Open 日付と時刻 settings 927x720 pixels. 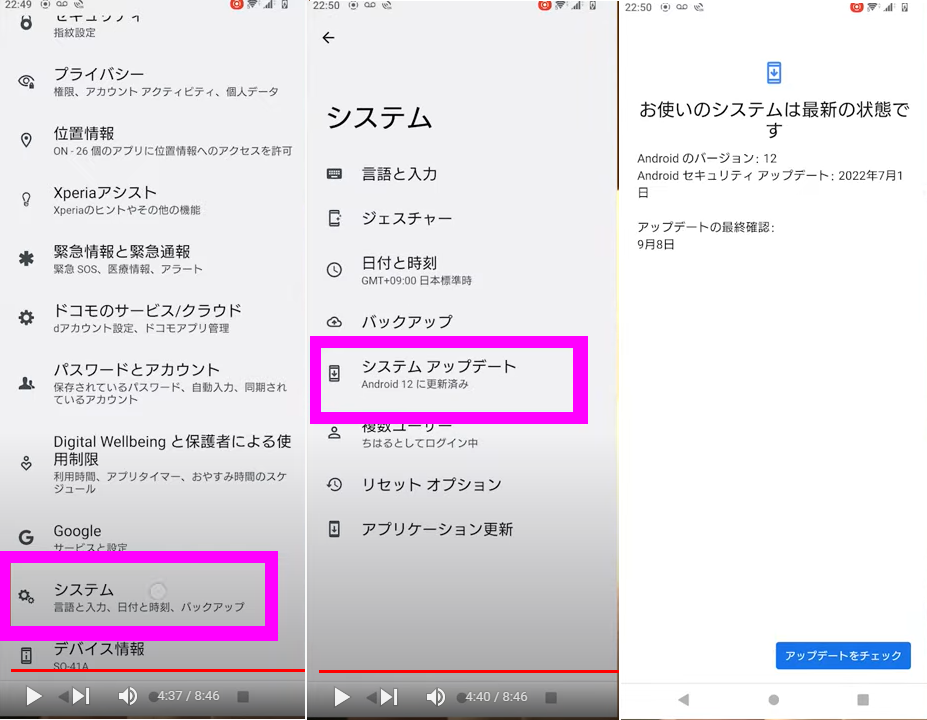(462, 270)
